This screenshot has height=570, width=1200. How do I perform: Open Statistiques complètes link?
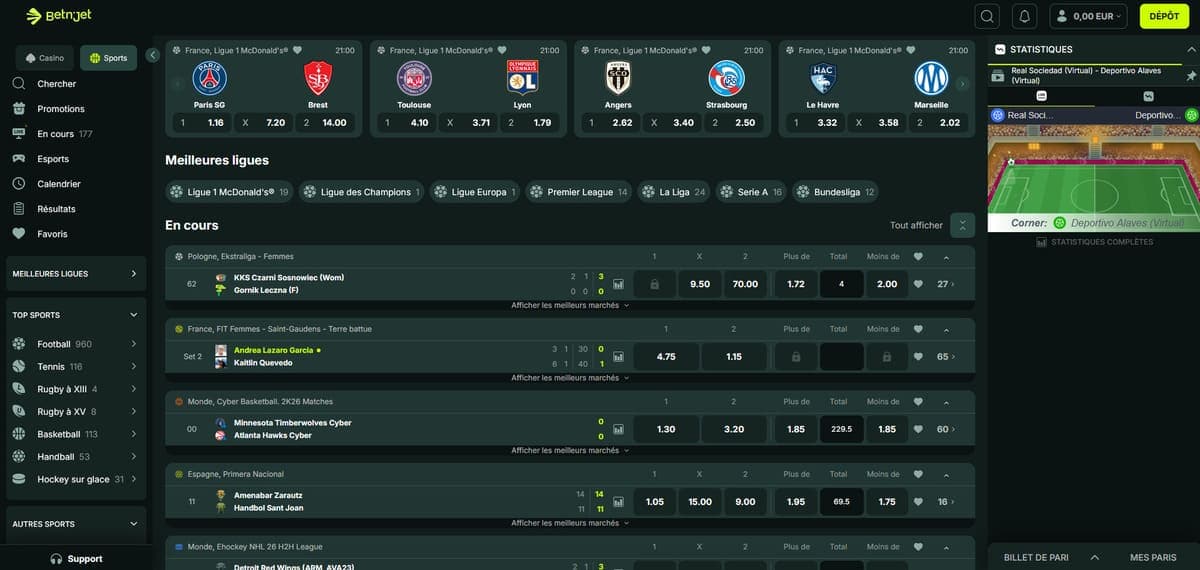point(1095,242)
